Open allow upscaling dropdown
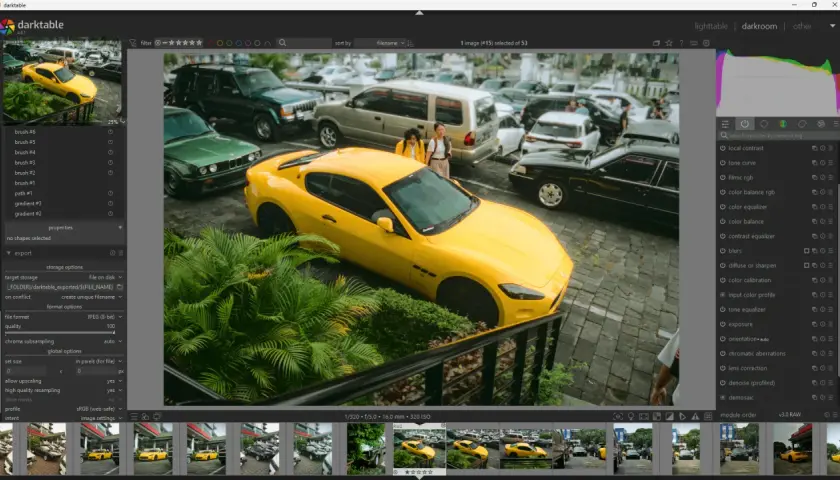The width and height of the screenshot is (840, 480). click(x=64, y=381)
